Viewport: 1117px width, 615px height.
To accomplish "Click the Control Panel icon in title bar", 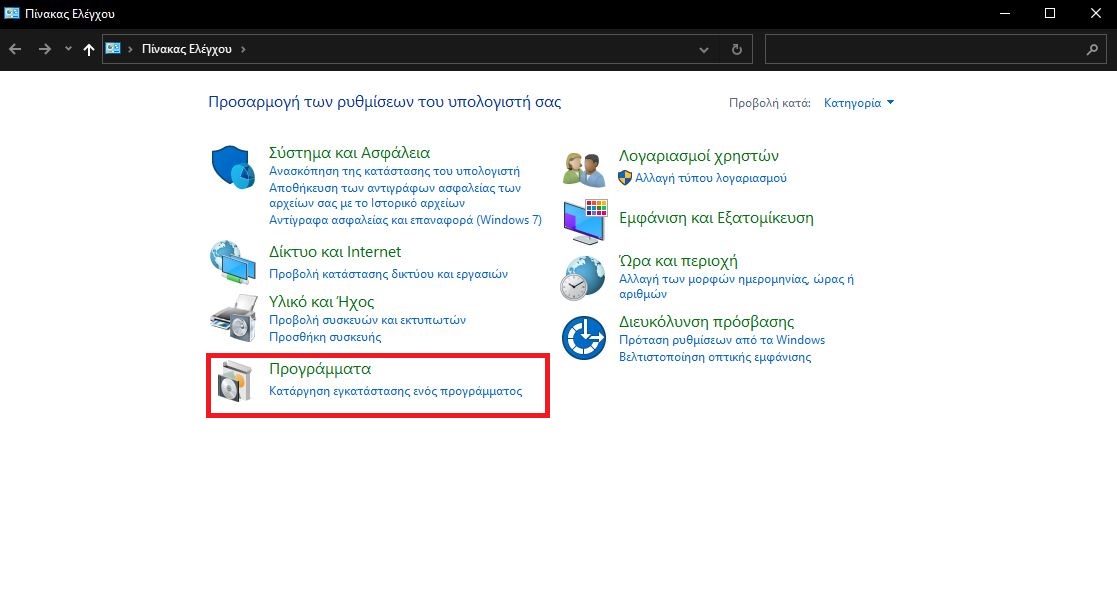I will pos(11,13).
